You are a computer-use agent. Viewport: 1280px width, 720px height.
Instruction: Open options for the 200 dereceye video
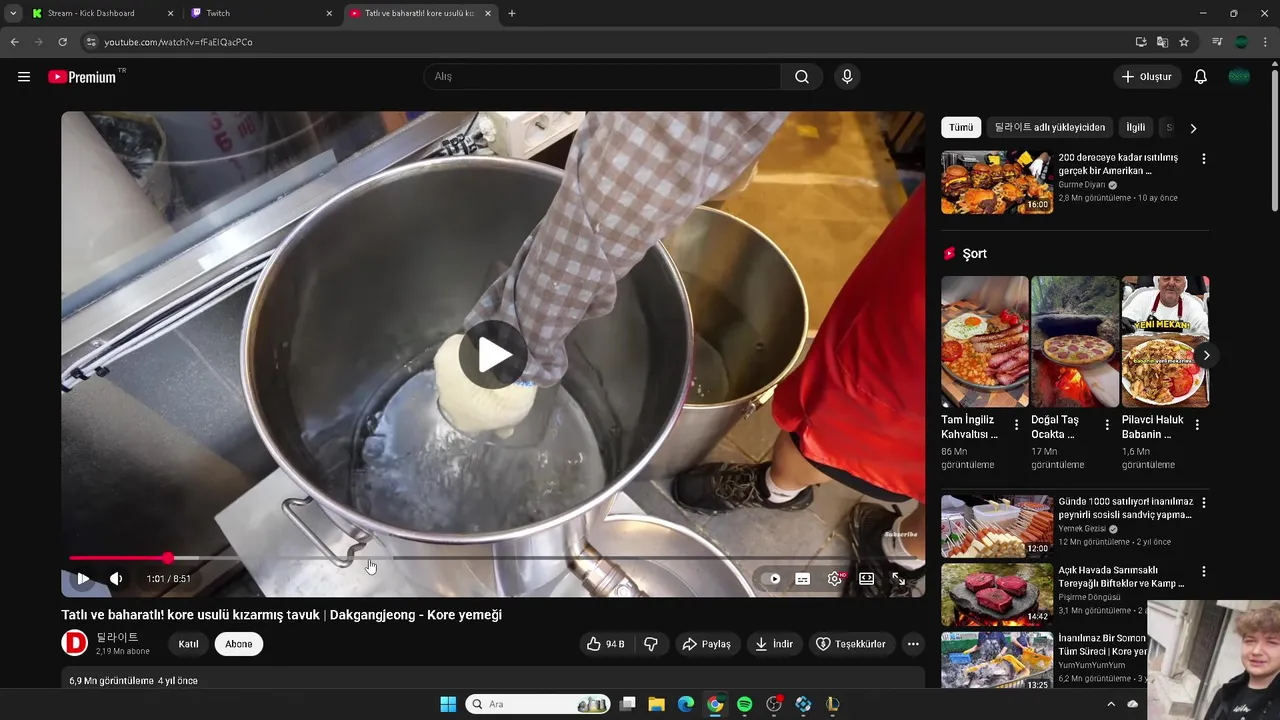(1204, 159)
